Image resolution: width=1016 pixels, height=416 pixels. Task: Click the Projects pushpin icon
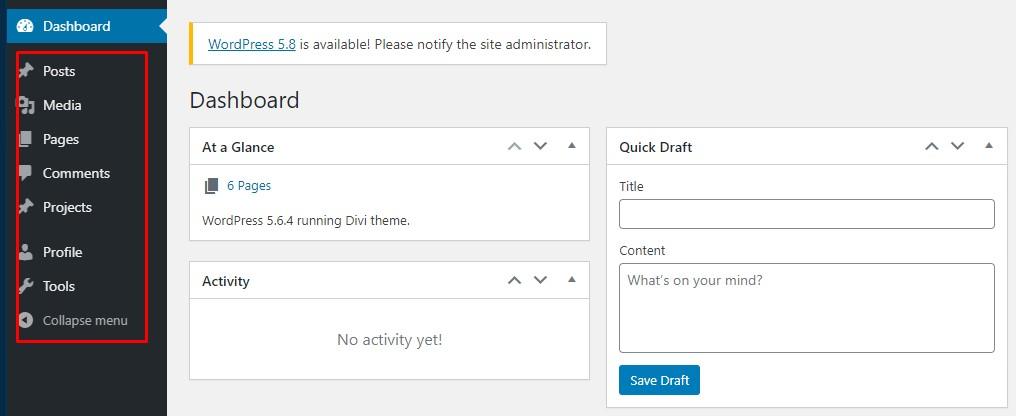(x=25, y=207)
